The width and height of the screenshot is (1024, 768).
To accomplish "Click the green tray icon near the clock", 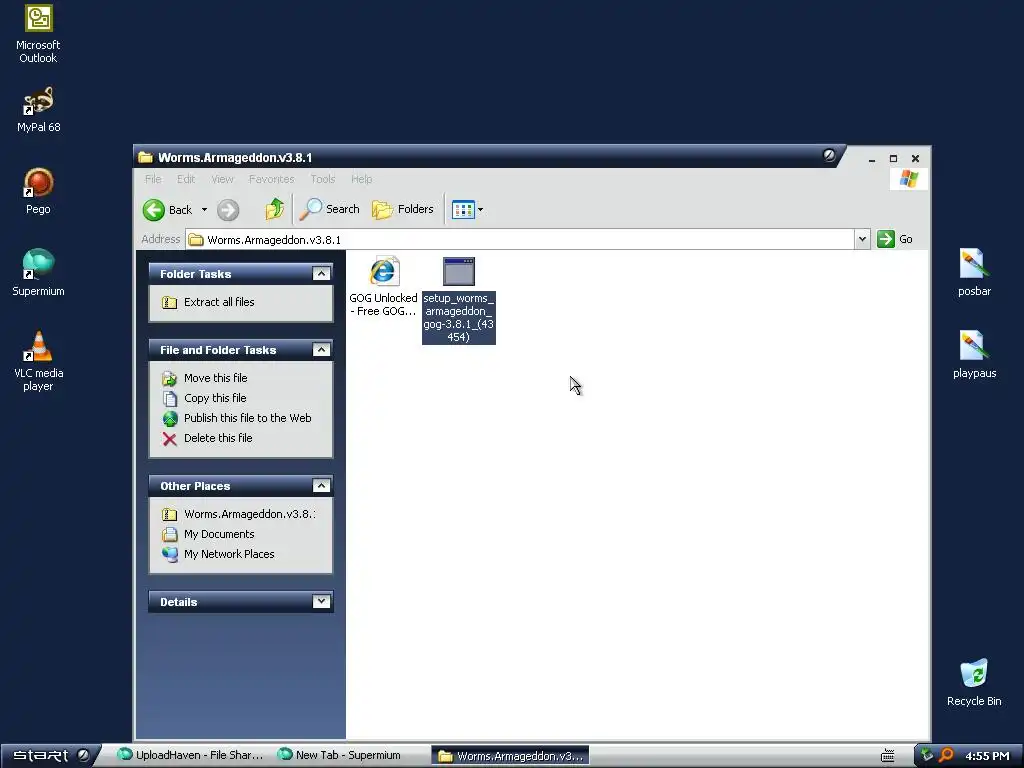I will click(927, 755).
